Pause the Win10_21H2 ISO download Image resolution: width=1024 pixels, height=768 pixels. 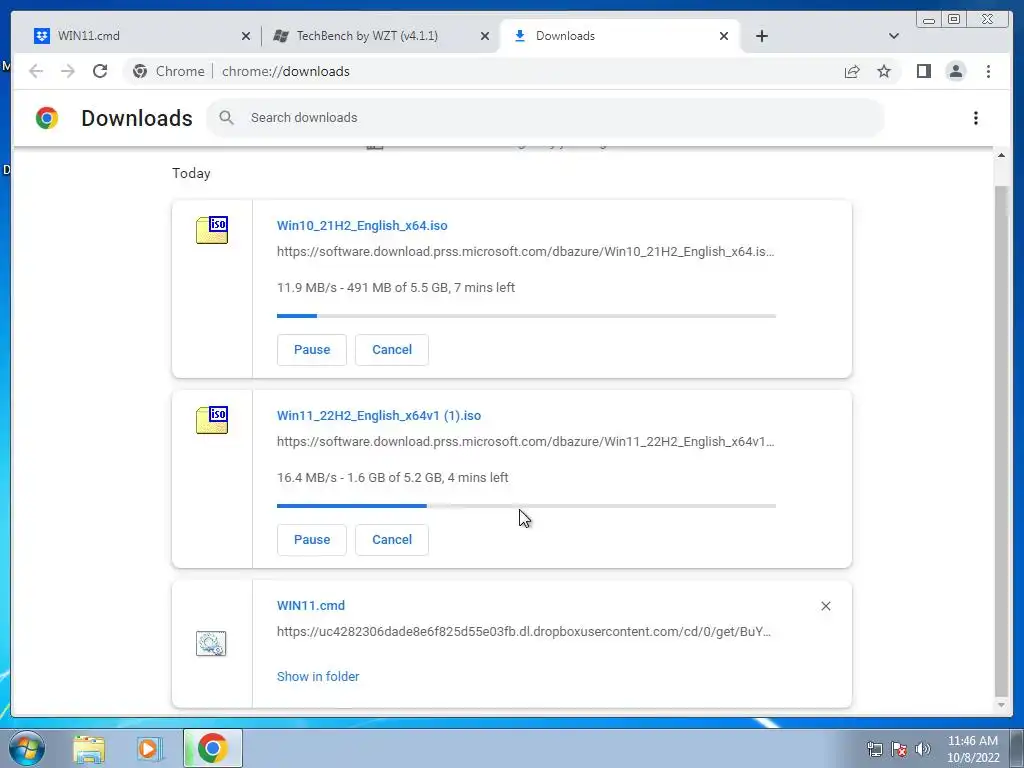click(312, 349)
